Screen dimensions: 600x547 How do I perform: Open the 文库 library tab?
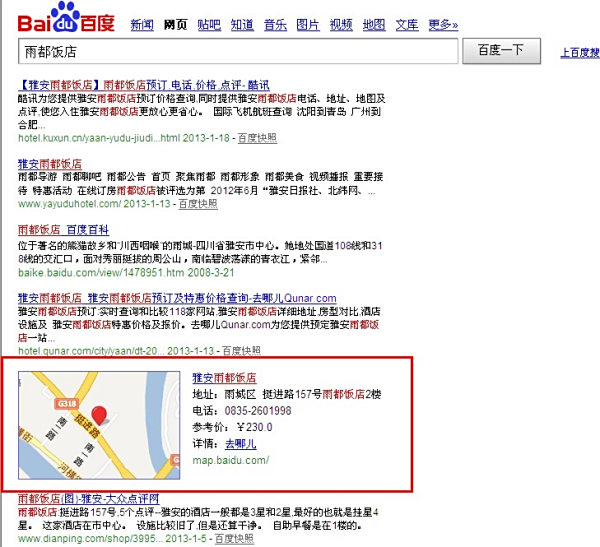point(407,25)
